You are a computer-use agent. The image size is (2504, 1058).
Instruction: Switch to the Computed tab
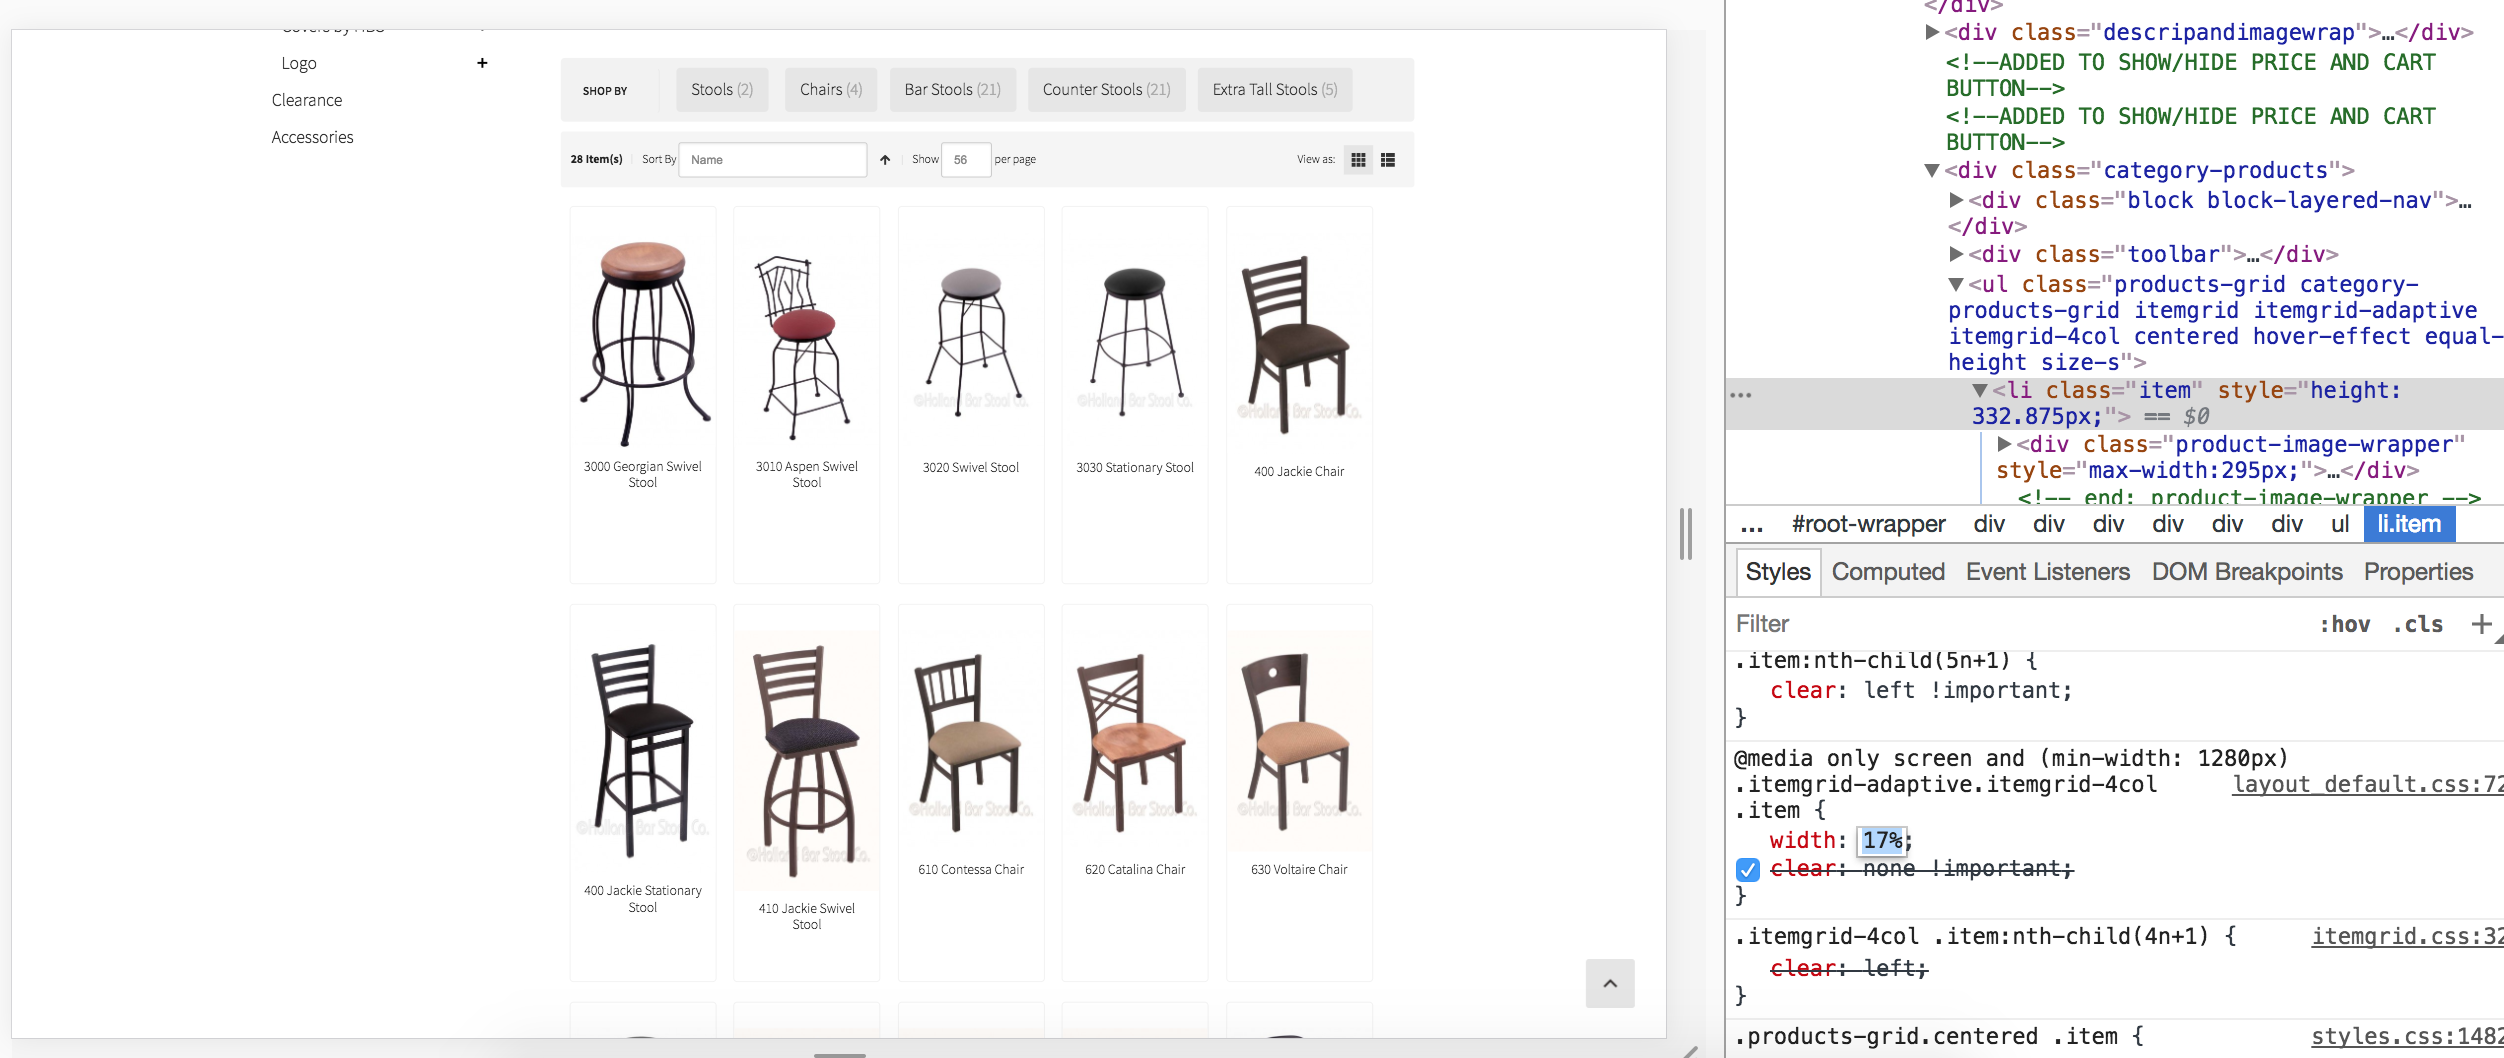[1886, 571]
